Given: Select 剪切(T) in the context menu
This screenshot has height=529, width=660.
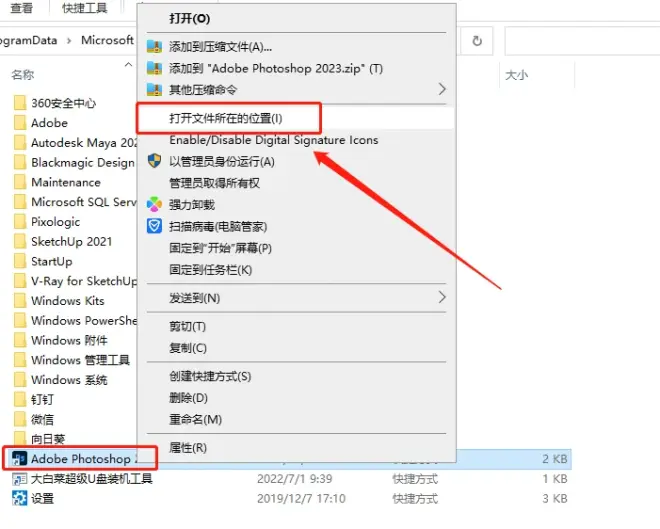Looking at the screenshot, I should [x=187, y=326].
